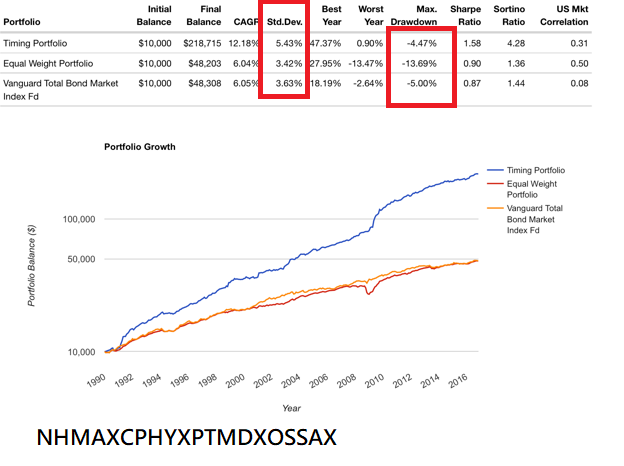
Task: Click the 2008 x-axis label
Action: coord(347,381)
